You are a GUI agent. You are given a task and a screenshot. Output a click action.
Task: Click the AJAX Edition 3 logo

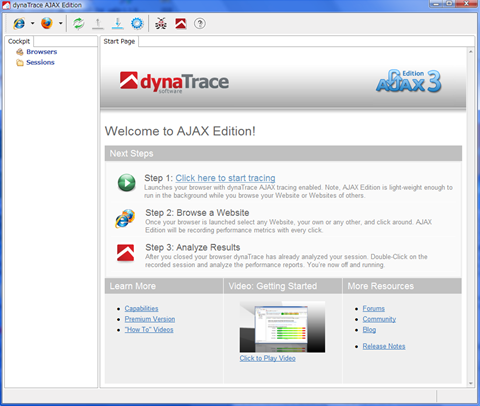[409, 81]
